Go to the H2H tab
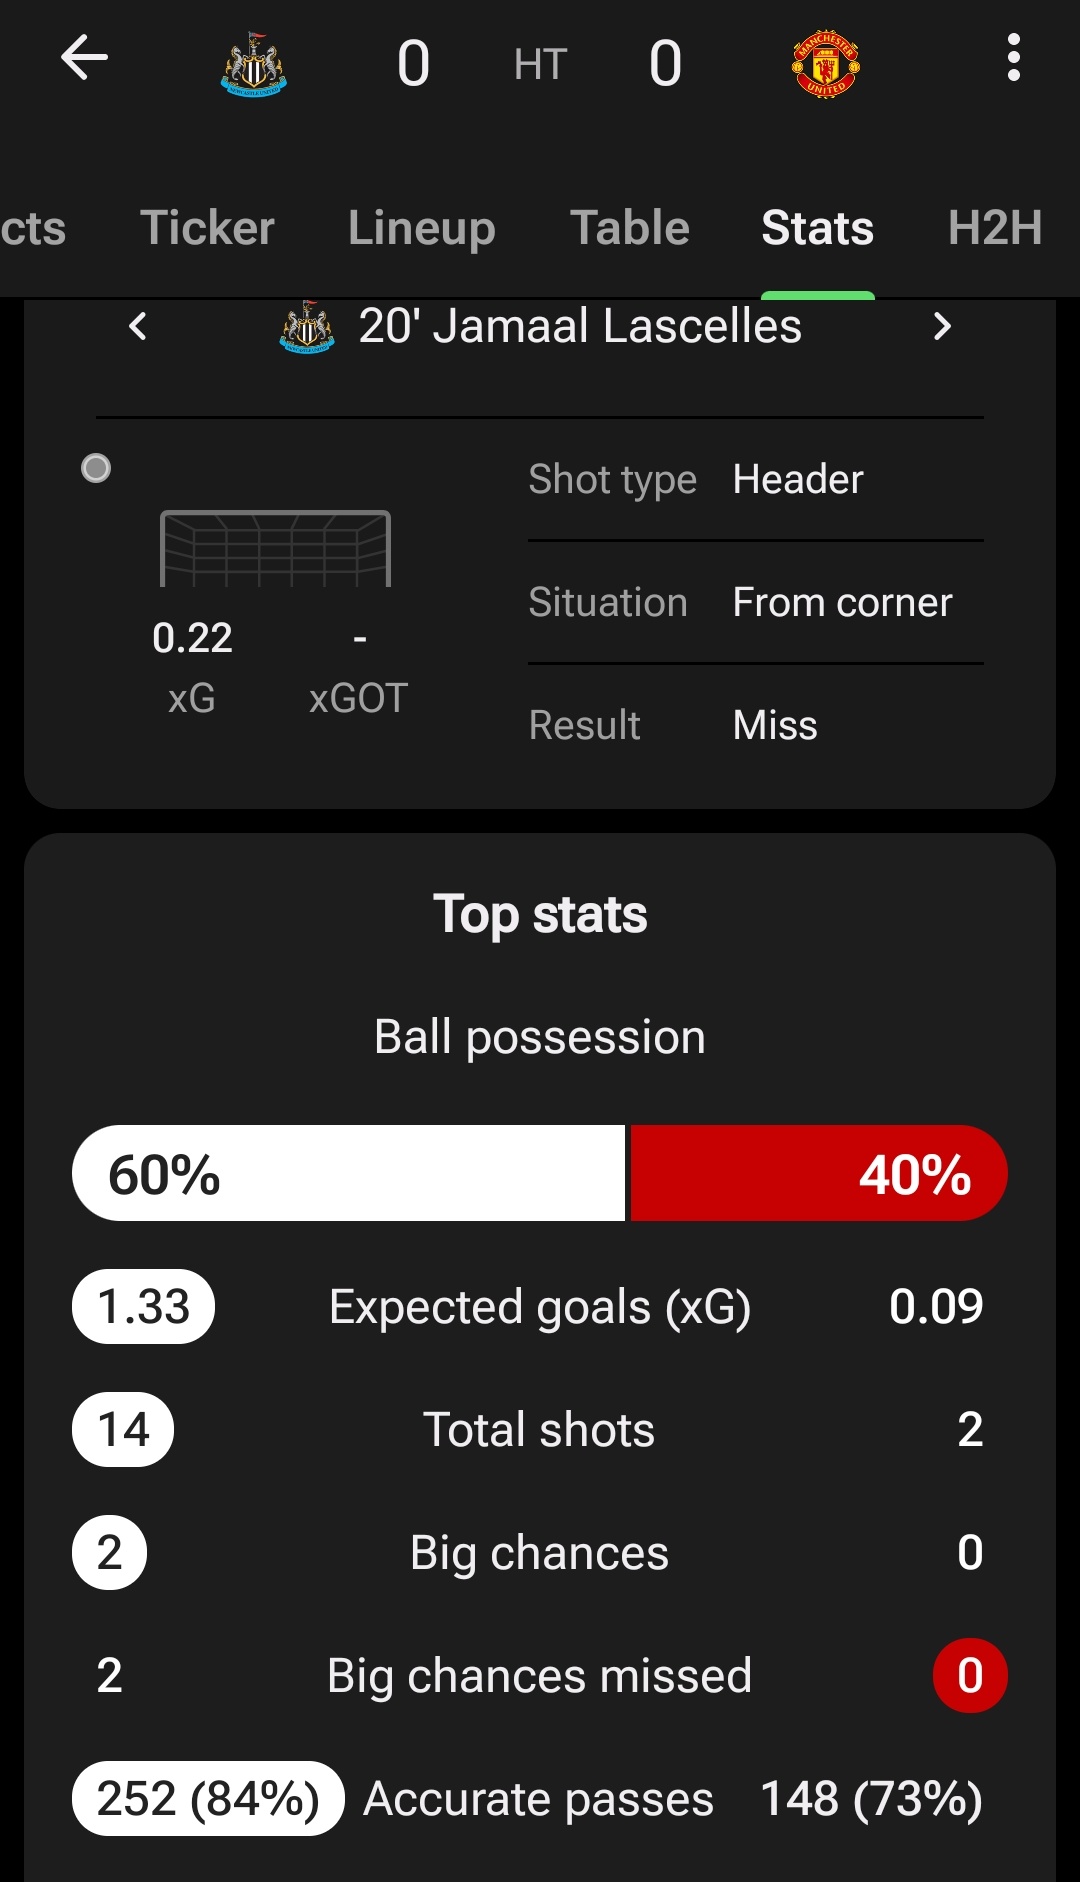Image resolution: width=1080 pixels, height=1882 pixels. click(x=994, y=228)
